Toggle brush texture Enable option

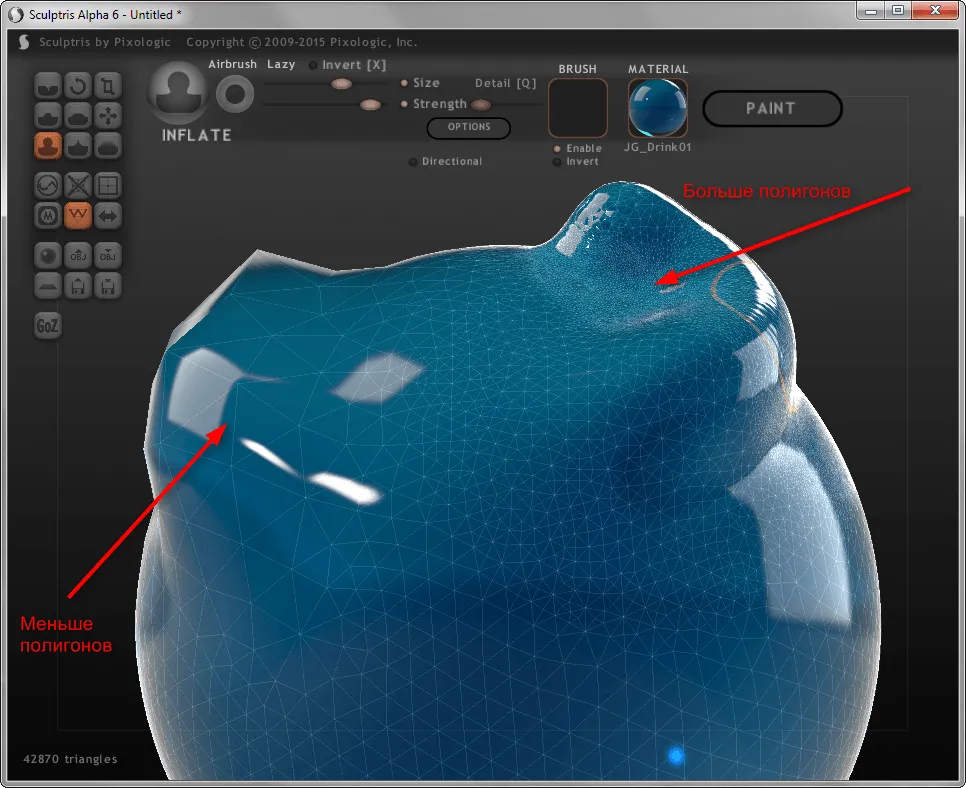pyautogui.click(x=577, y=148)
